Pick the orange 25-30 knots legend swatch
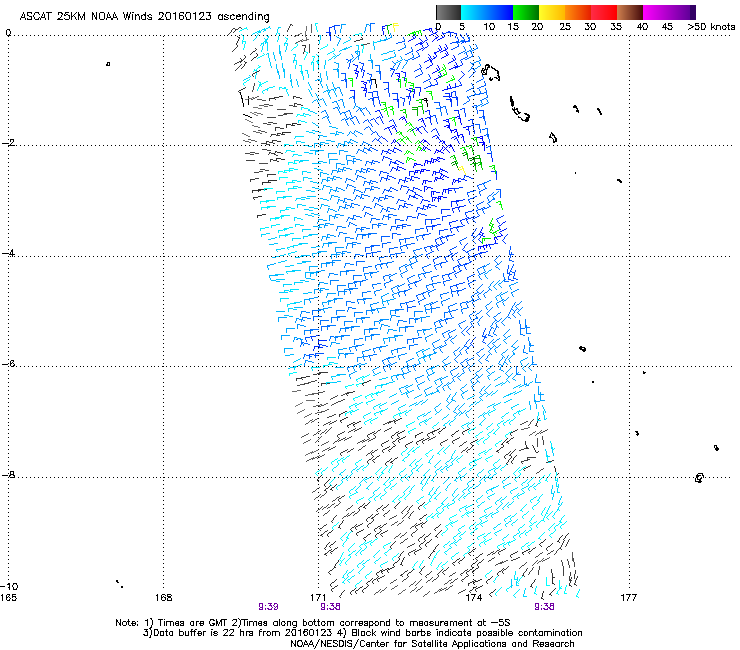The image size is (740, 650). coord(578,12)
